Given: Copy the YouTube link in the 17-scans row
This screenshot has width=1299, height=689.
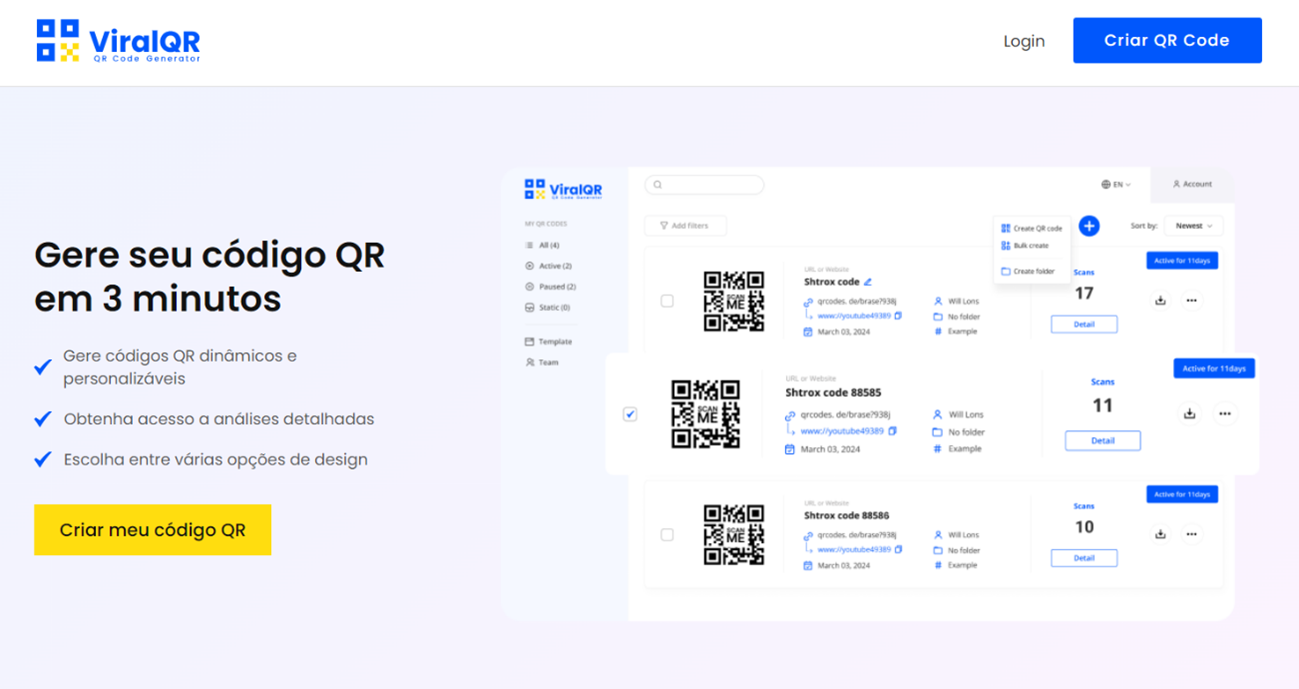Looking at the screenshot, I should 898,316.
